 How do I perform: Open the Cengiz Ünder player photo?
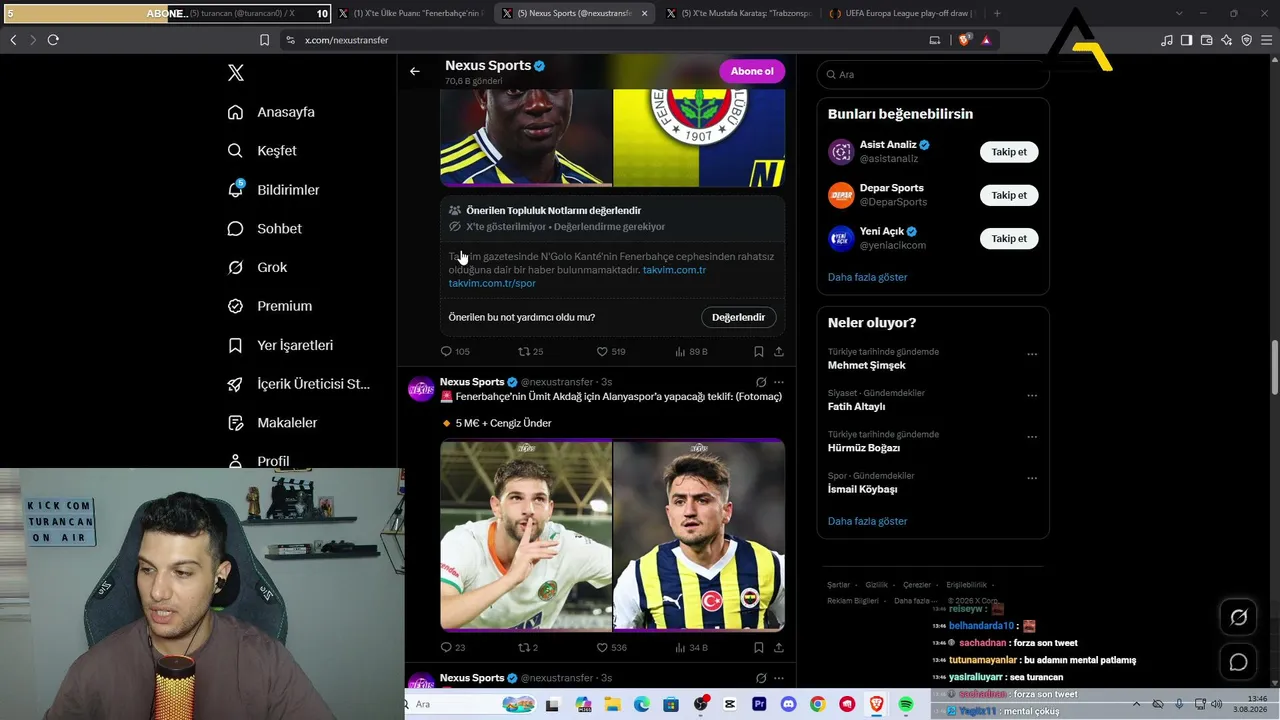coord(699,536)
